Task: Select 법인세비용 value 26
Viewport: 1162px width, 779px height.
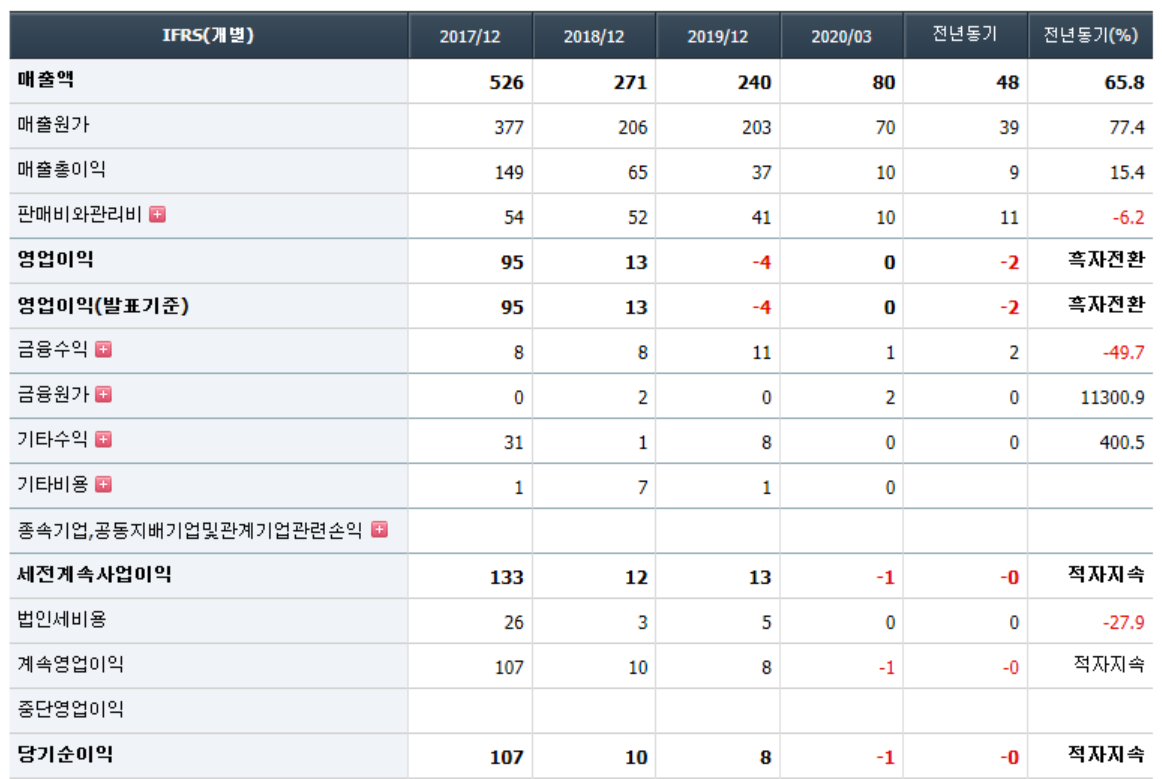Action: (x=514, y=622)
